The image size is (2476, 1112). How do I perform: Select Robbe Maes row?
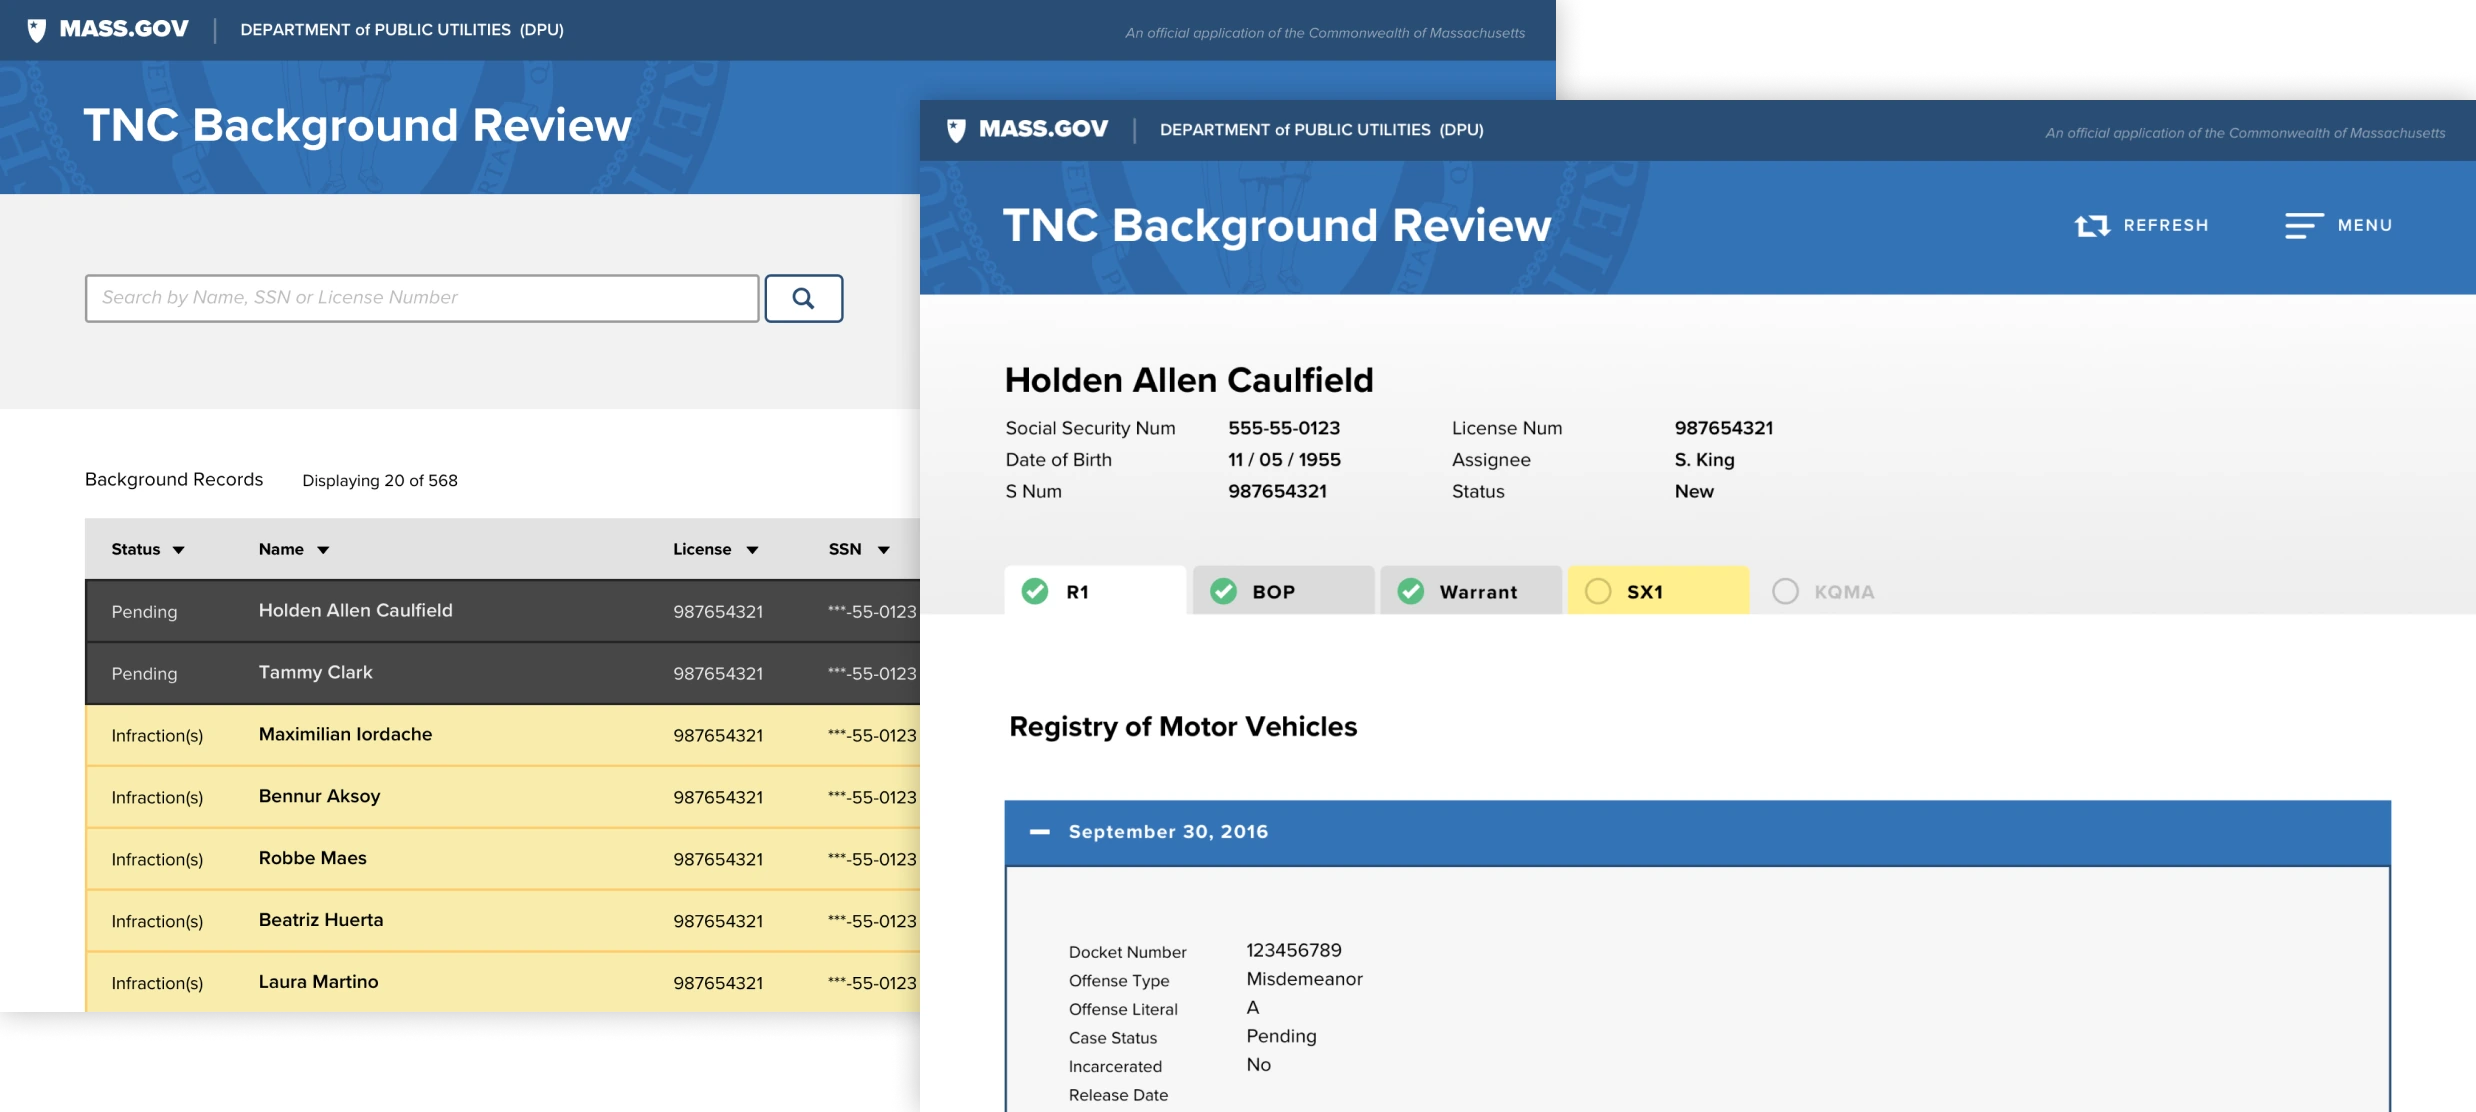502,859
